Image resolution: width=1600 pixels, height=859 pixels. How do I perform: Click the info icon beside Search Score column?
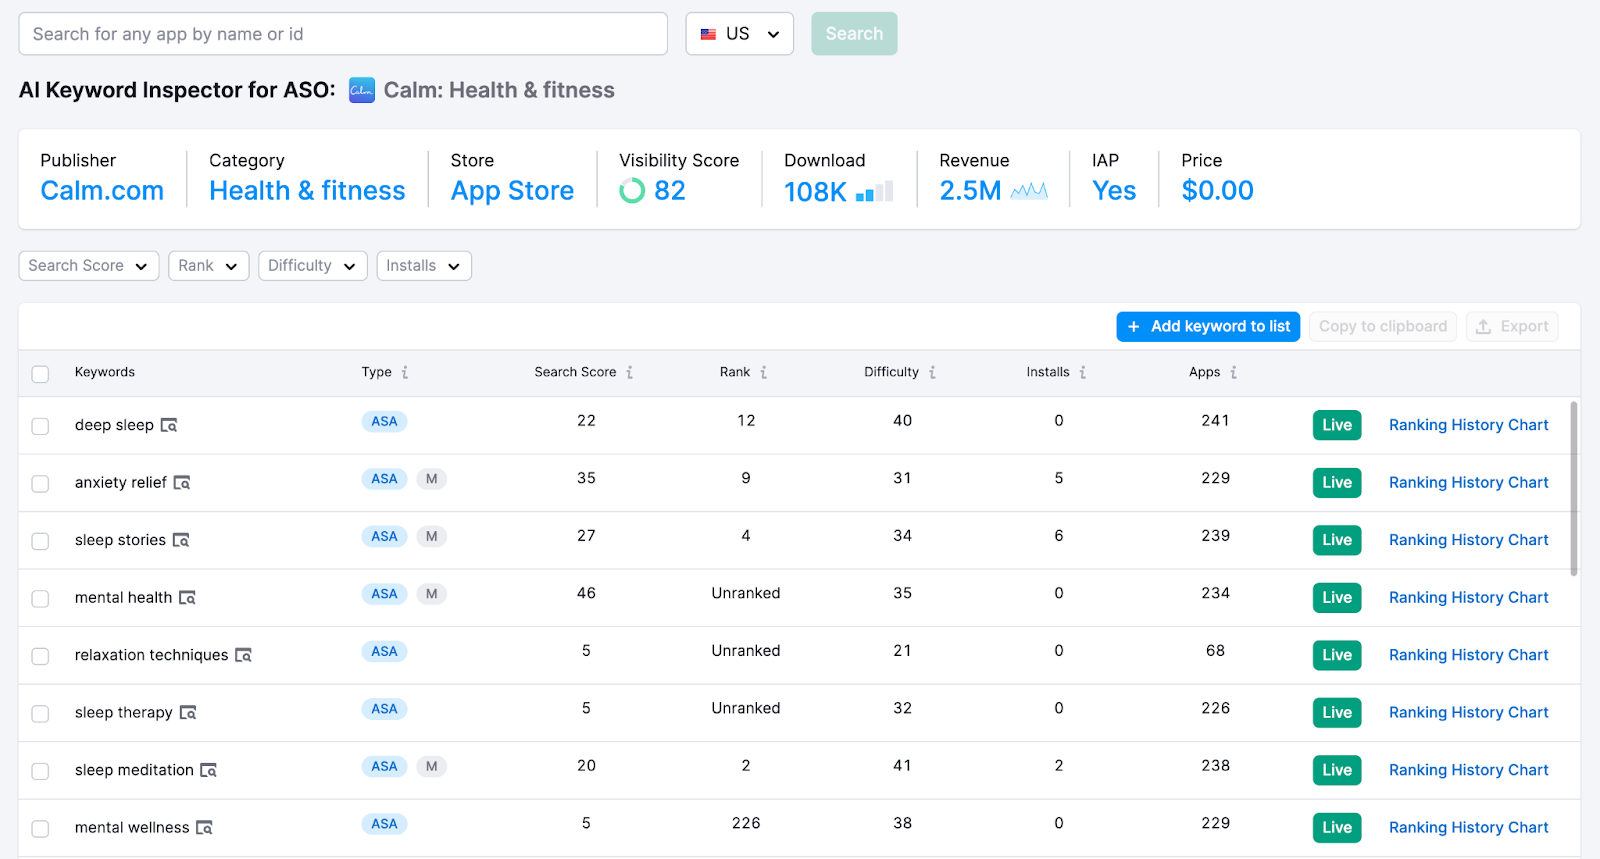point(629,373)
